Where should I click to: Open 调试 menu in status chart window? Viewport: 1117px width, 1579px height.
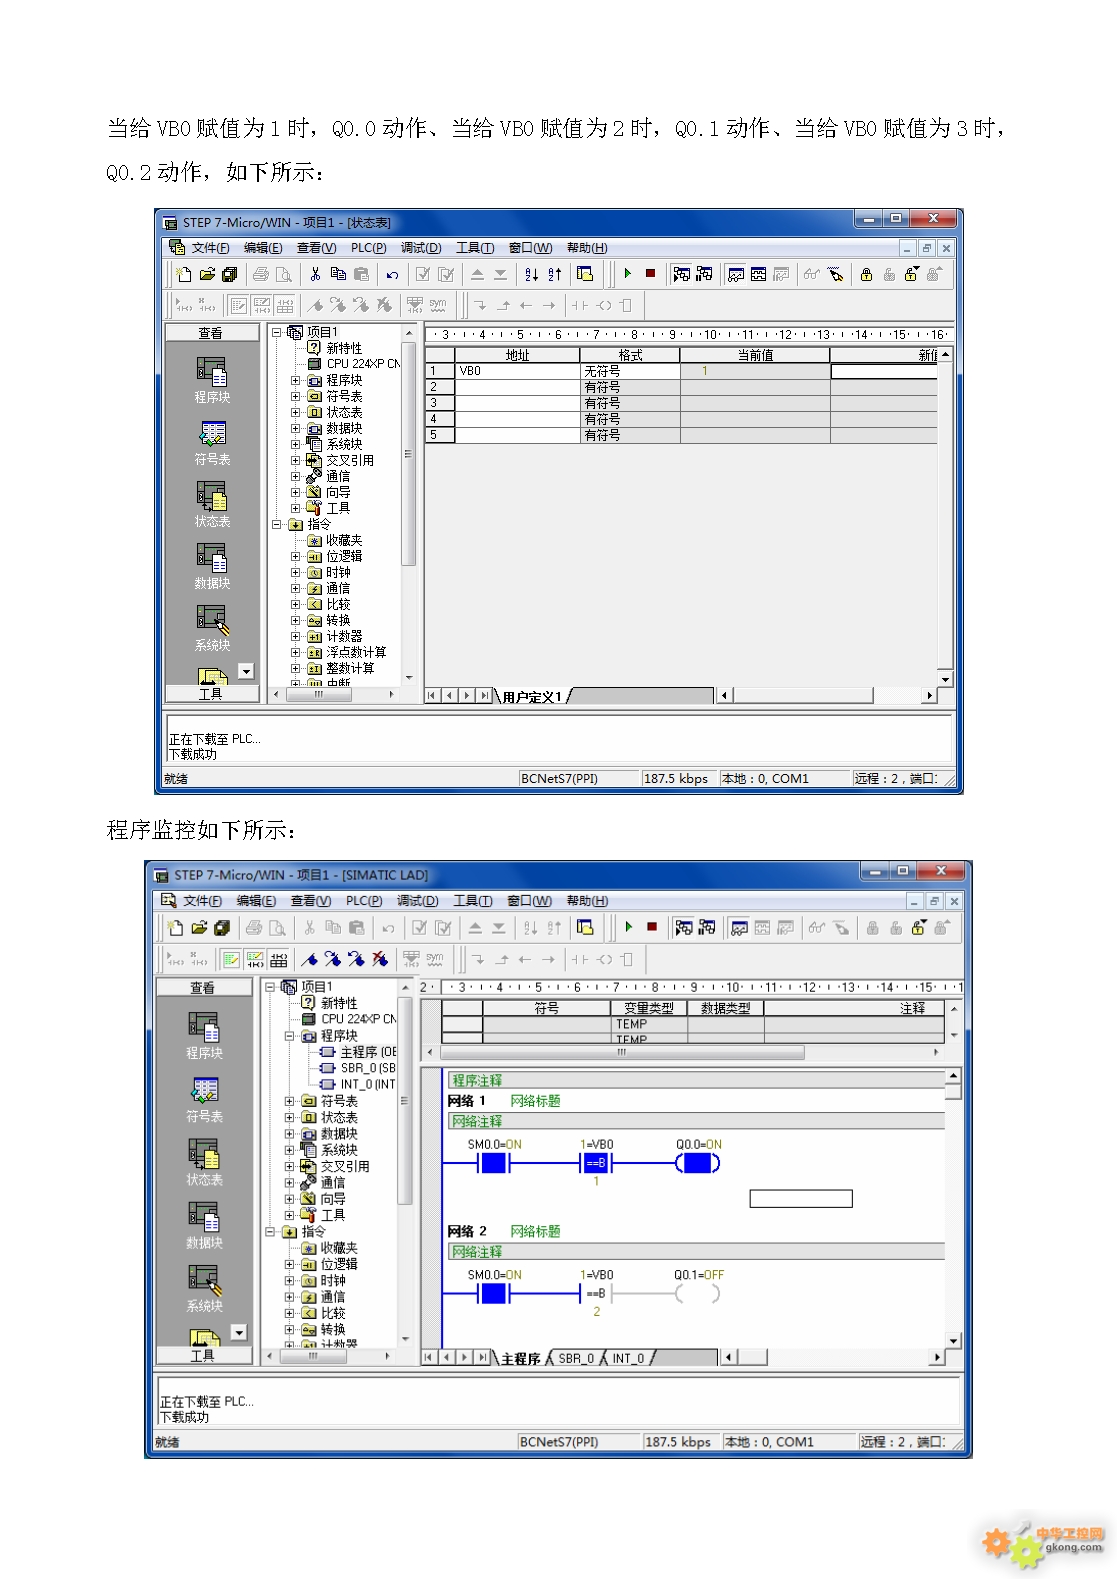[x=421, y=248]
